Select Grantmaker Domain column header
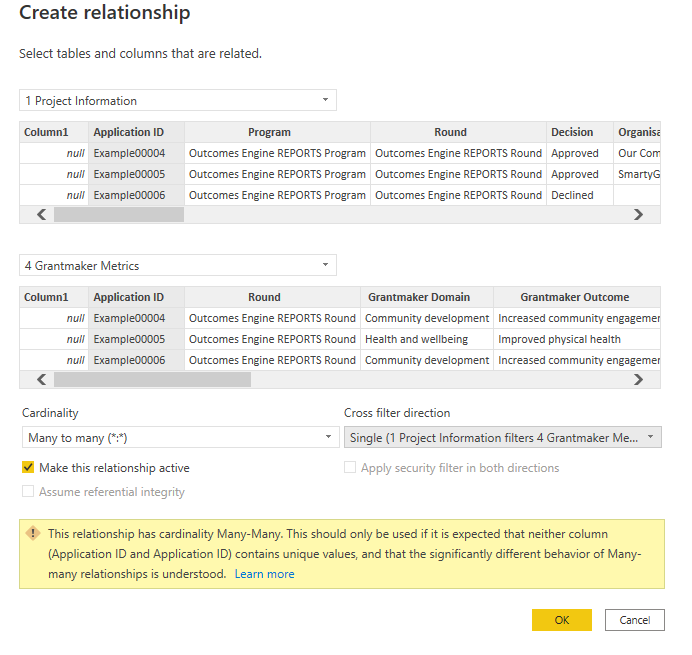This screenshot has width=692, height=655. pyautogui.click(x=418, y=297)
